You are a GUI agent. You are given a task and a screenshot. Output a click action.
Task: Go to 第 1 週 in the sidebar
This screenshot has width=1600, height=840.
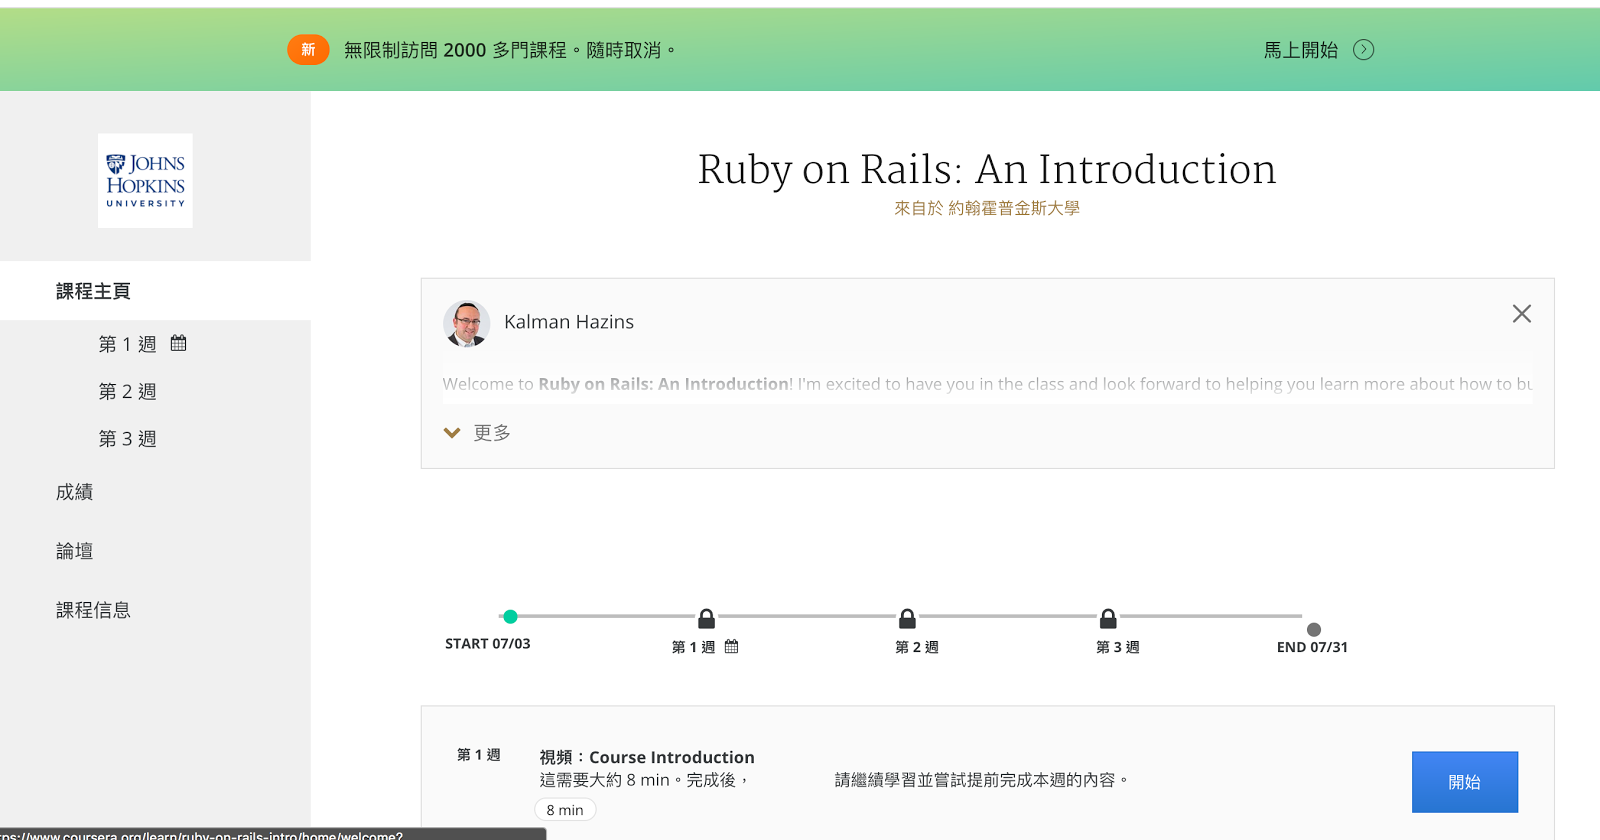click(x=128, y=344)
